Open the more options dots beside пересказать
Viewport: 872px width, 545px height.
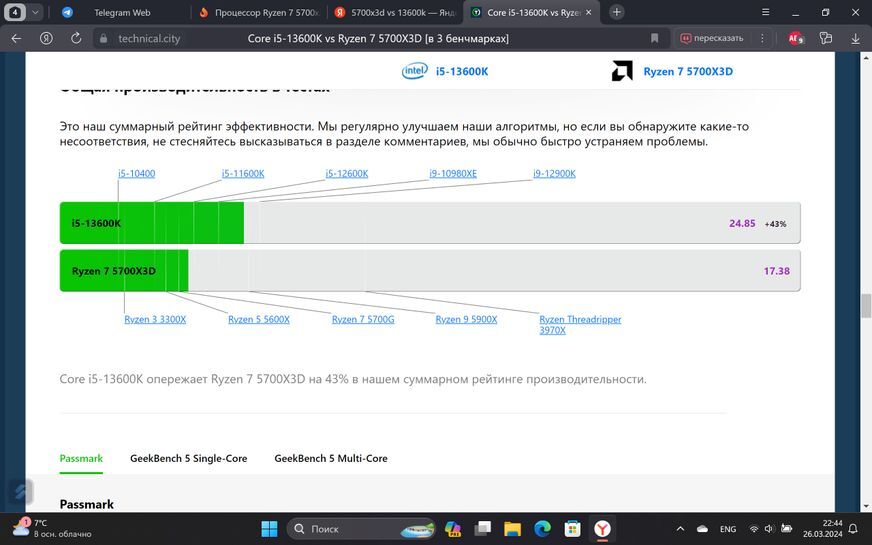[x=762, y=38]
